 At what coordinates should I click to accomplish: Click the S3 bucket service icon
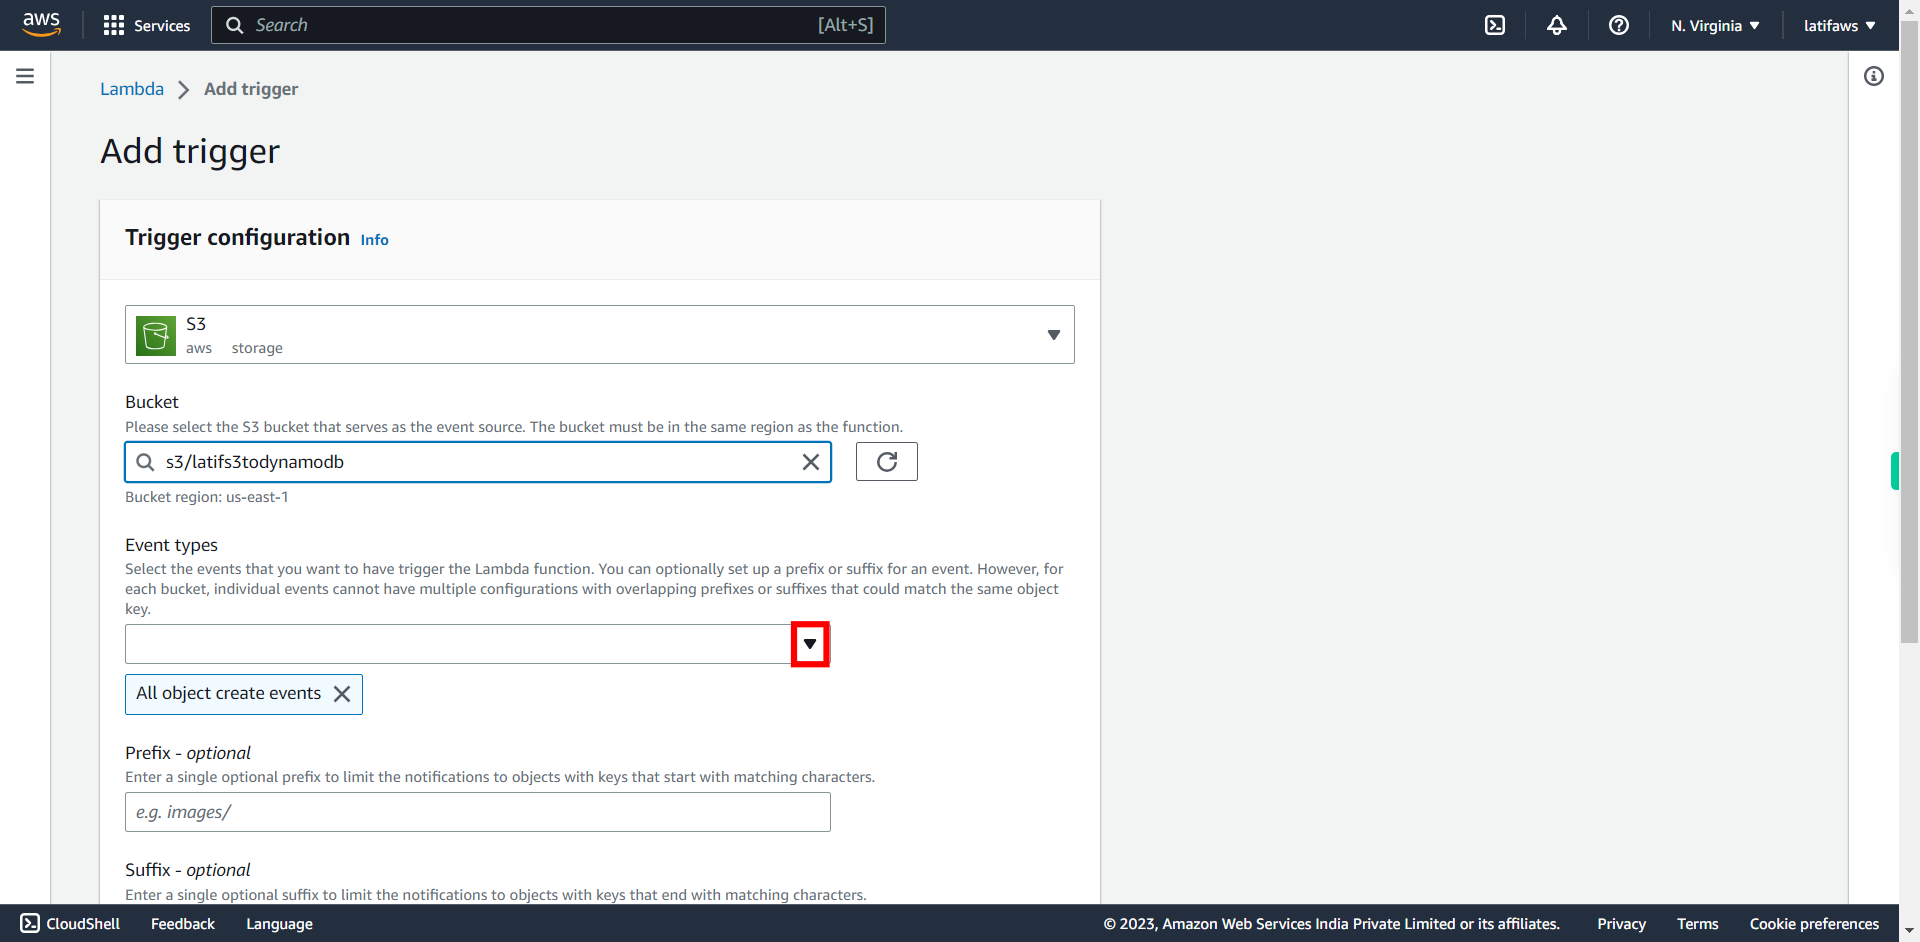[156, 335]
